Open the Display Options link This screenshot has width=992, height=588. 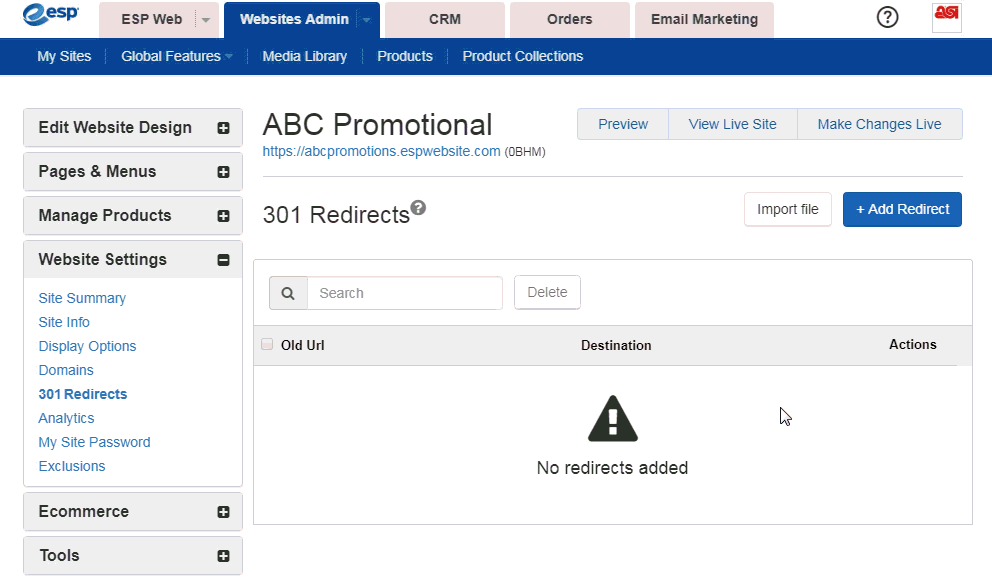tap(87, 346)
